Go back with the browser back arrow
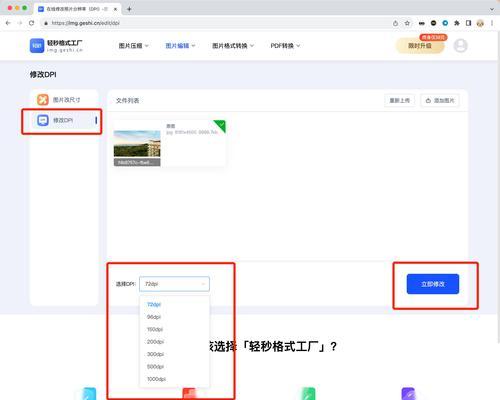Viewport: 500px width, 400px height. [8, 23]
